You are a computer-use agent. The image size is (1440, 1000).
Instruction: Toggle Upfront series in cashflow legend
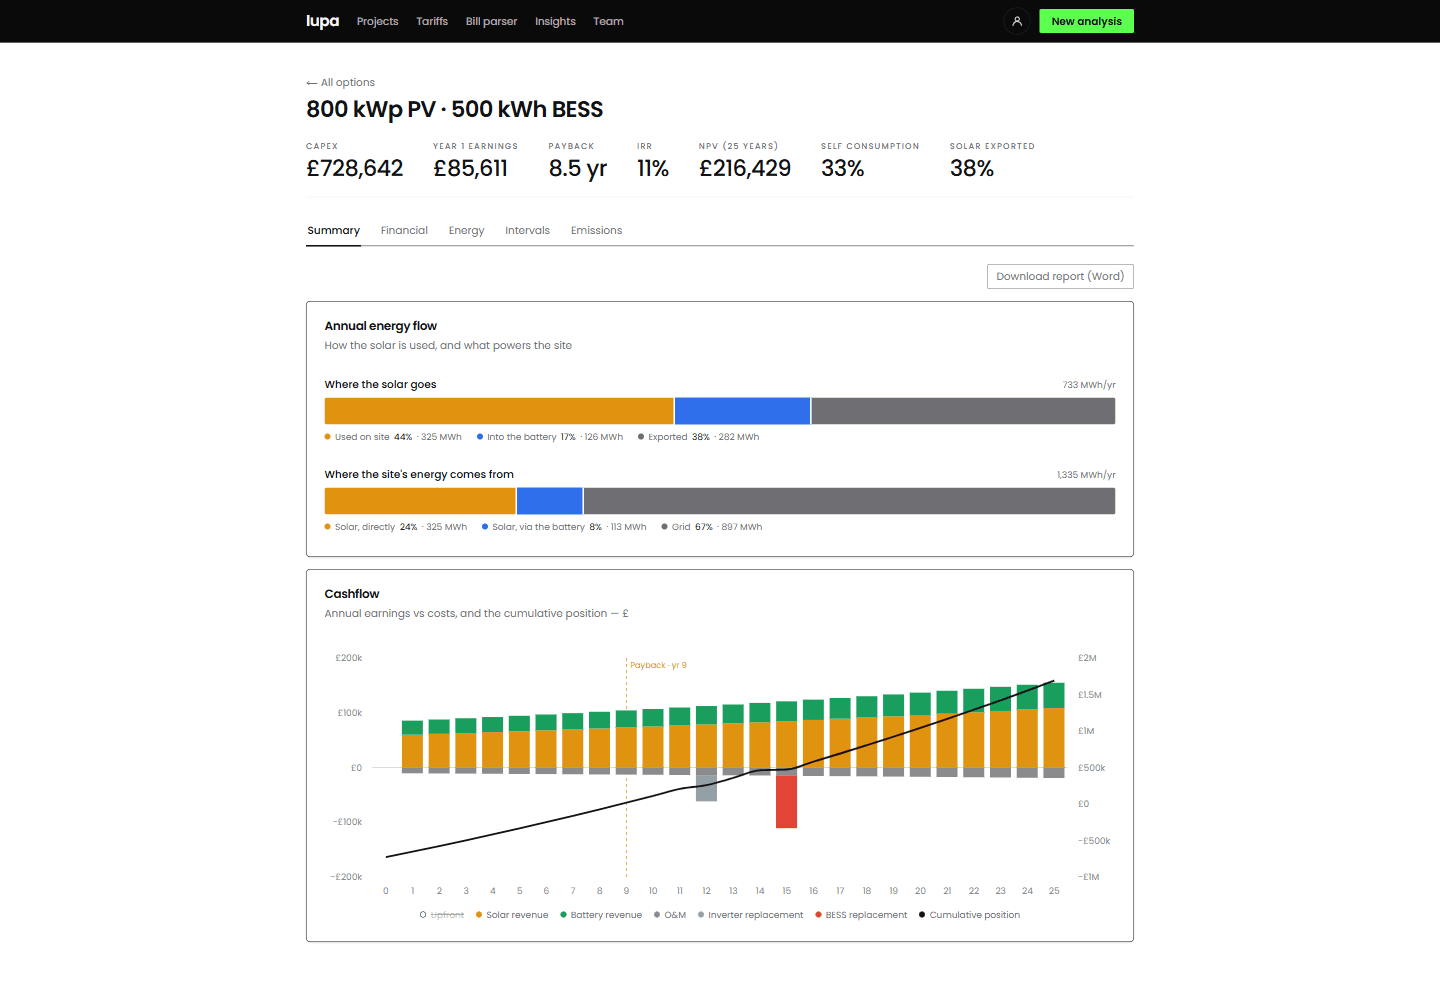click(x=442, y=915)
